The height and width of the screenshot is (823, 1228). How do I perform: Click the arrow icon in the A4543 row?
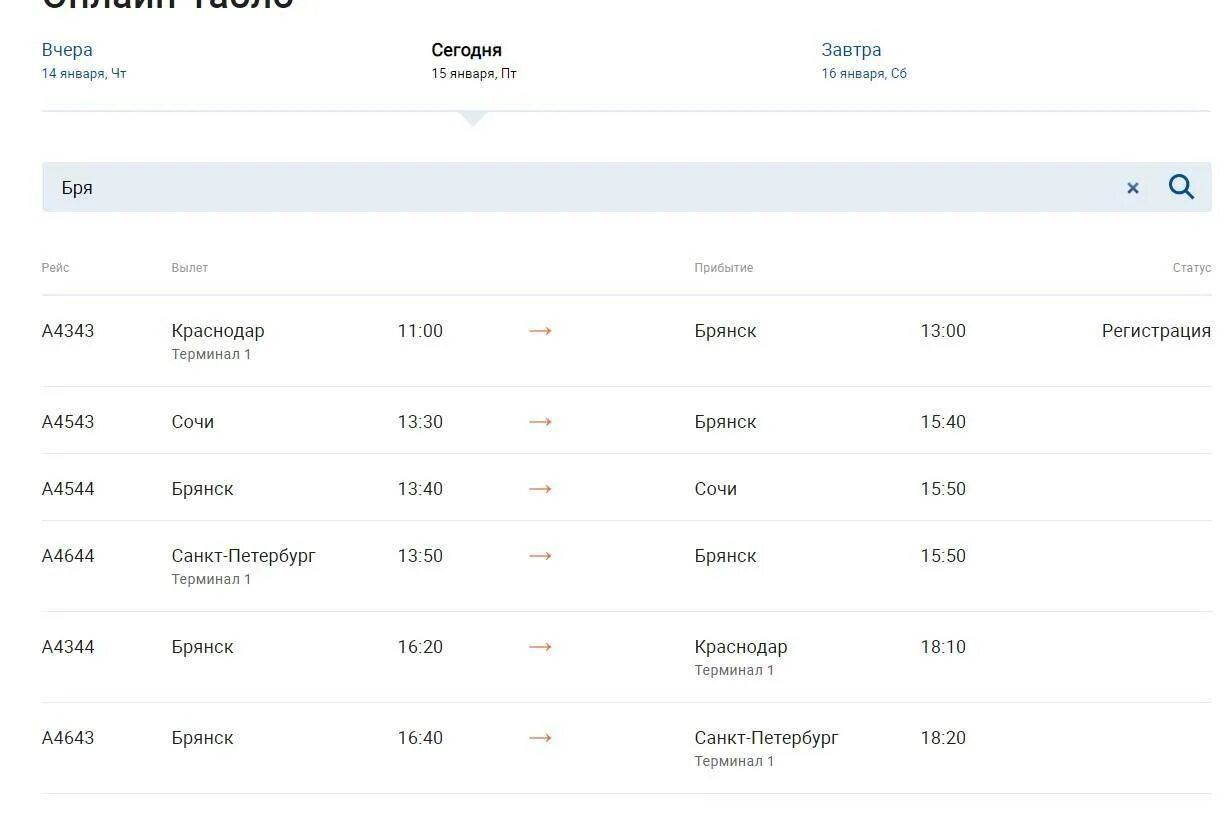click(540, 422)
